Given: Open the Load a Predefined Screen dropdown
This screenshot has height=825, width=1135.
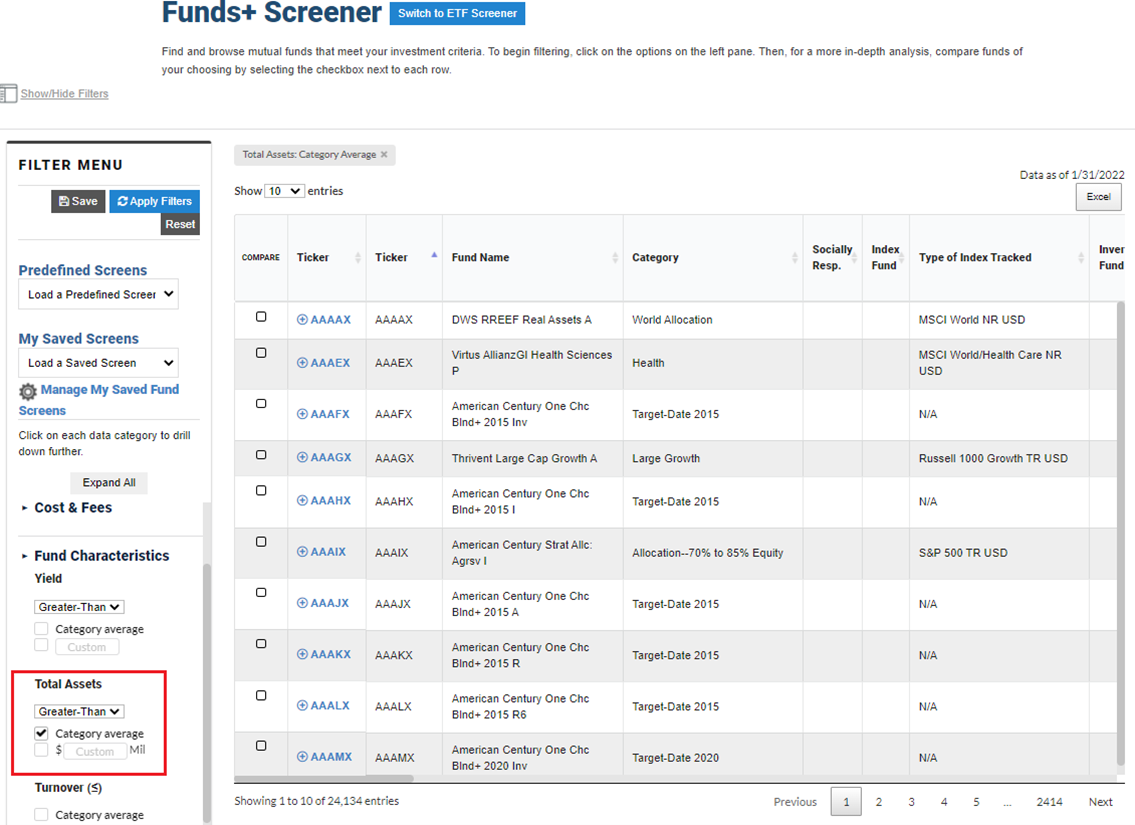Looking at the screenshot, I should [x=98, y=295].
